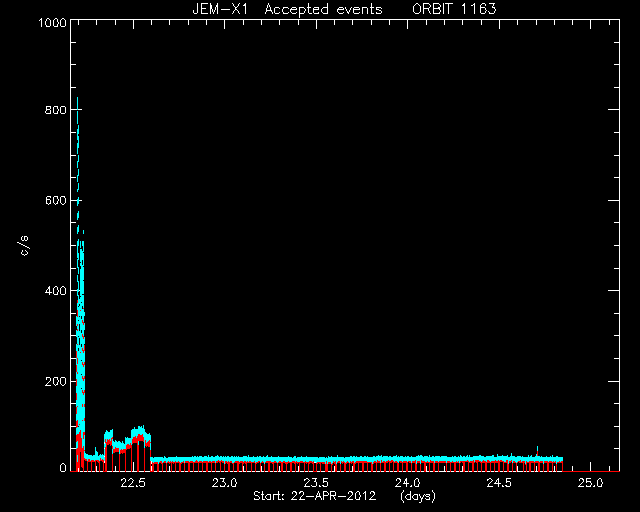The image size is (640, 512).
Task: Click the 25.0 x-axis tick label
Action: pyautogui.click(x=590, y=483)
